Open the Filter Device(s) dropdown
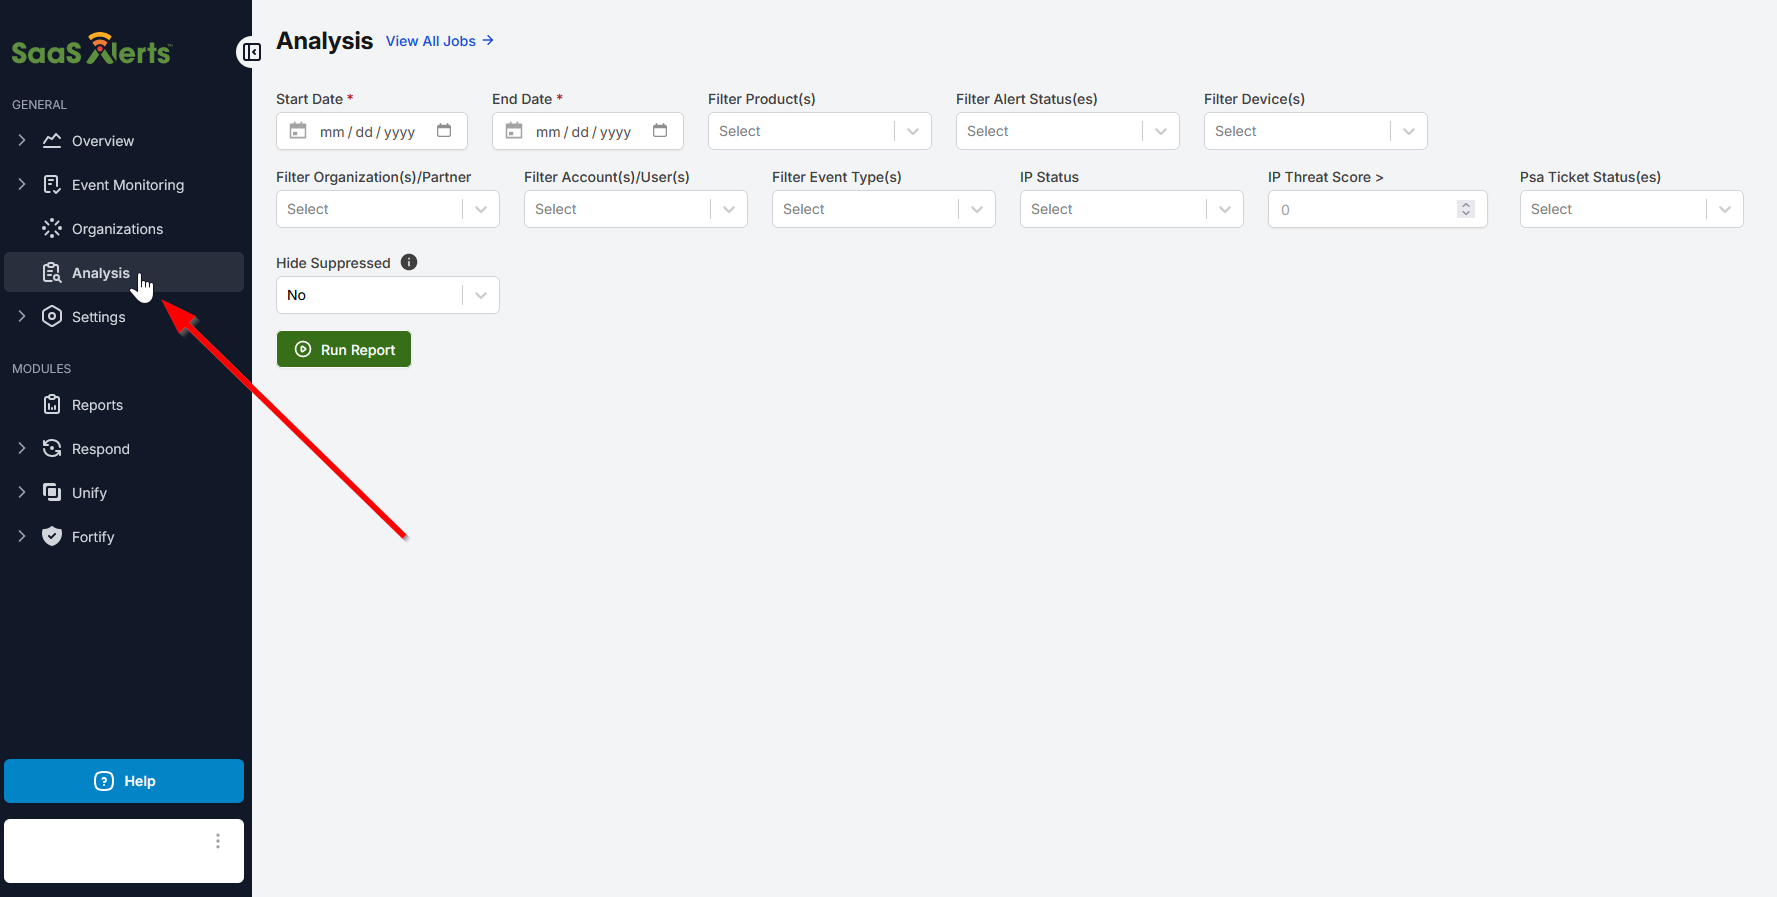 pyautogui.click(x=1316, y=131)
